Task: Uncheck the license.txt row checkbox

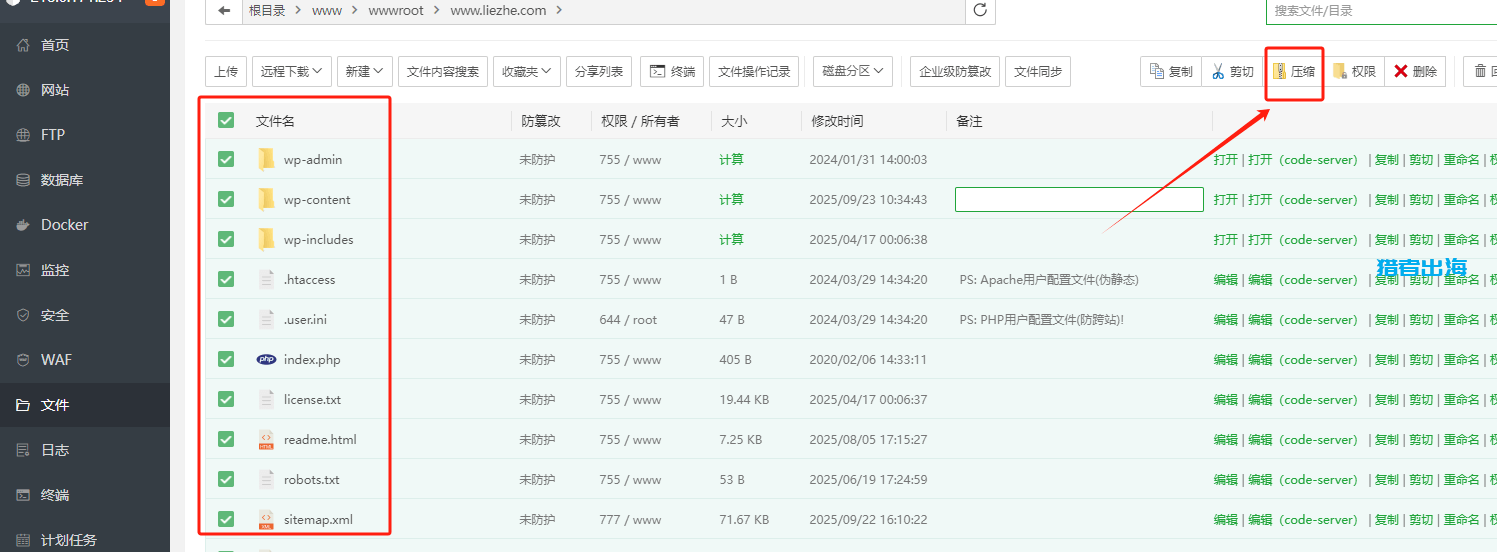Action: [226, 399]
